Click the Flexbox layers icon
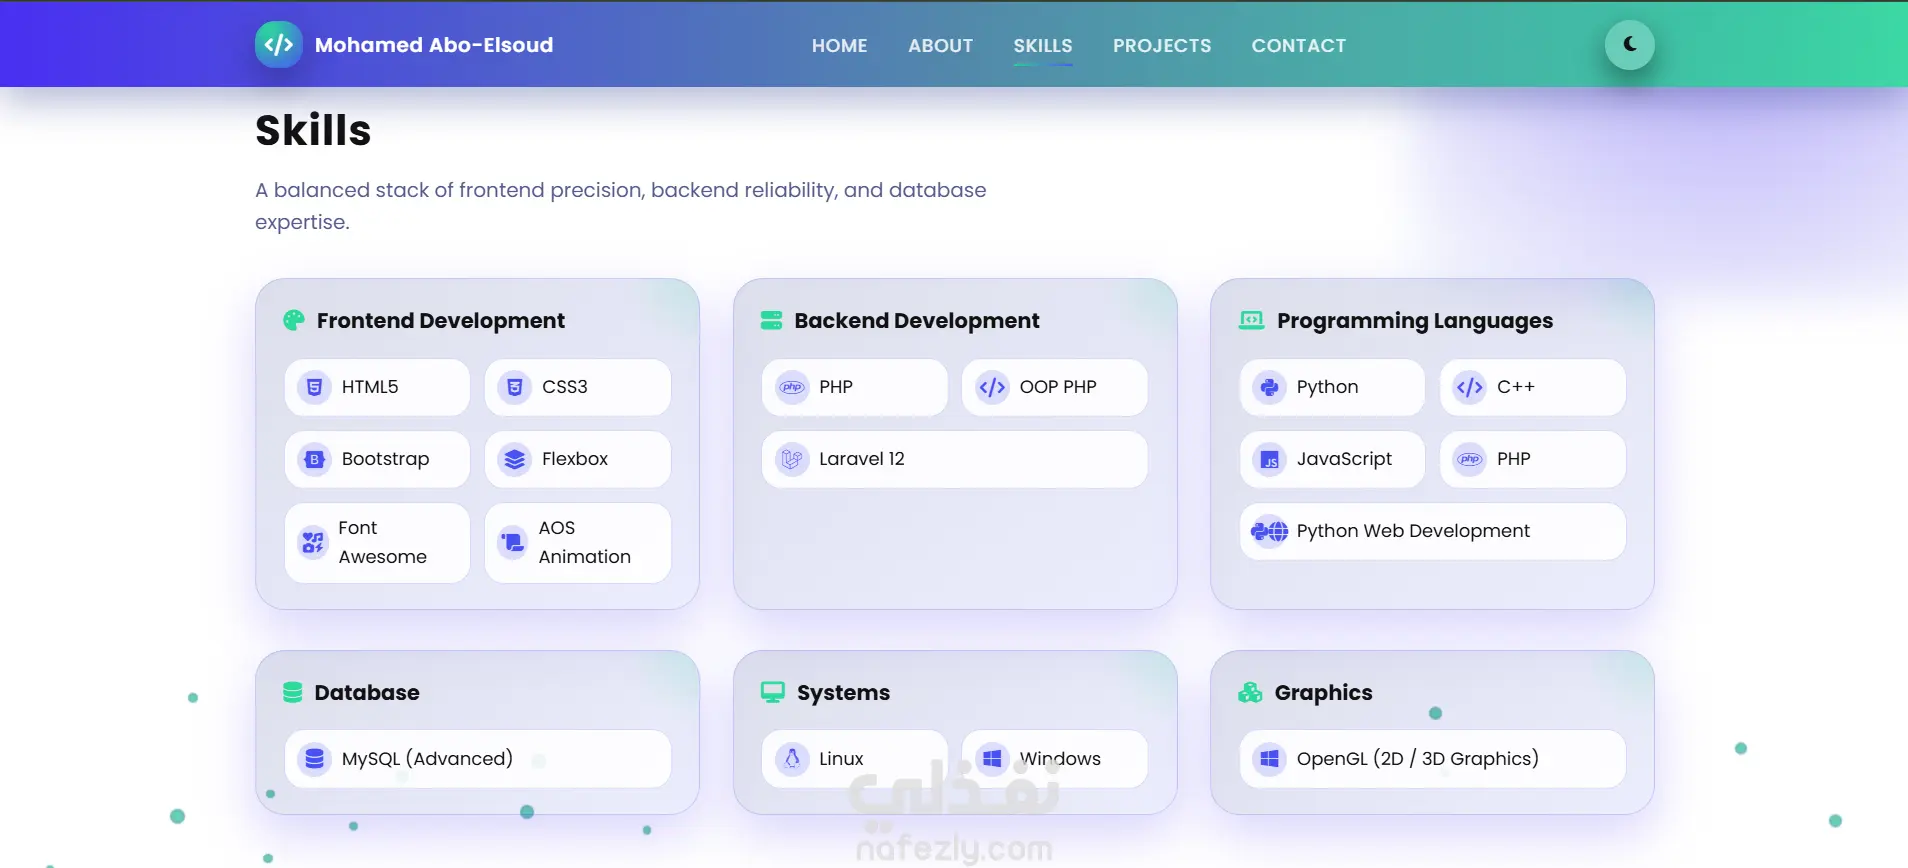The width and height of the screenshot is (1908, 868). pyautogui.click(x=514, y=459)
